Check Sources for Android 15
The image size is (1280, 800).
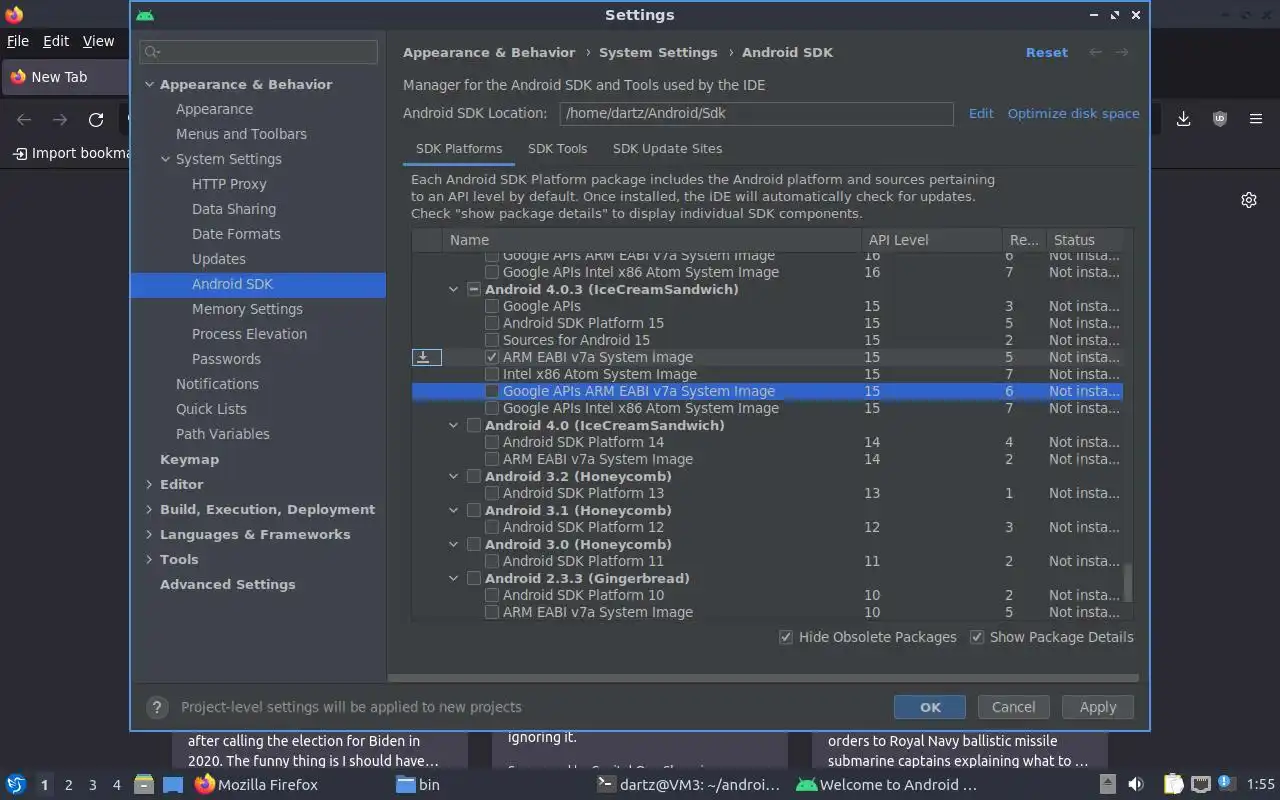point(492,340)
